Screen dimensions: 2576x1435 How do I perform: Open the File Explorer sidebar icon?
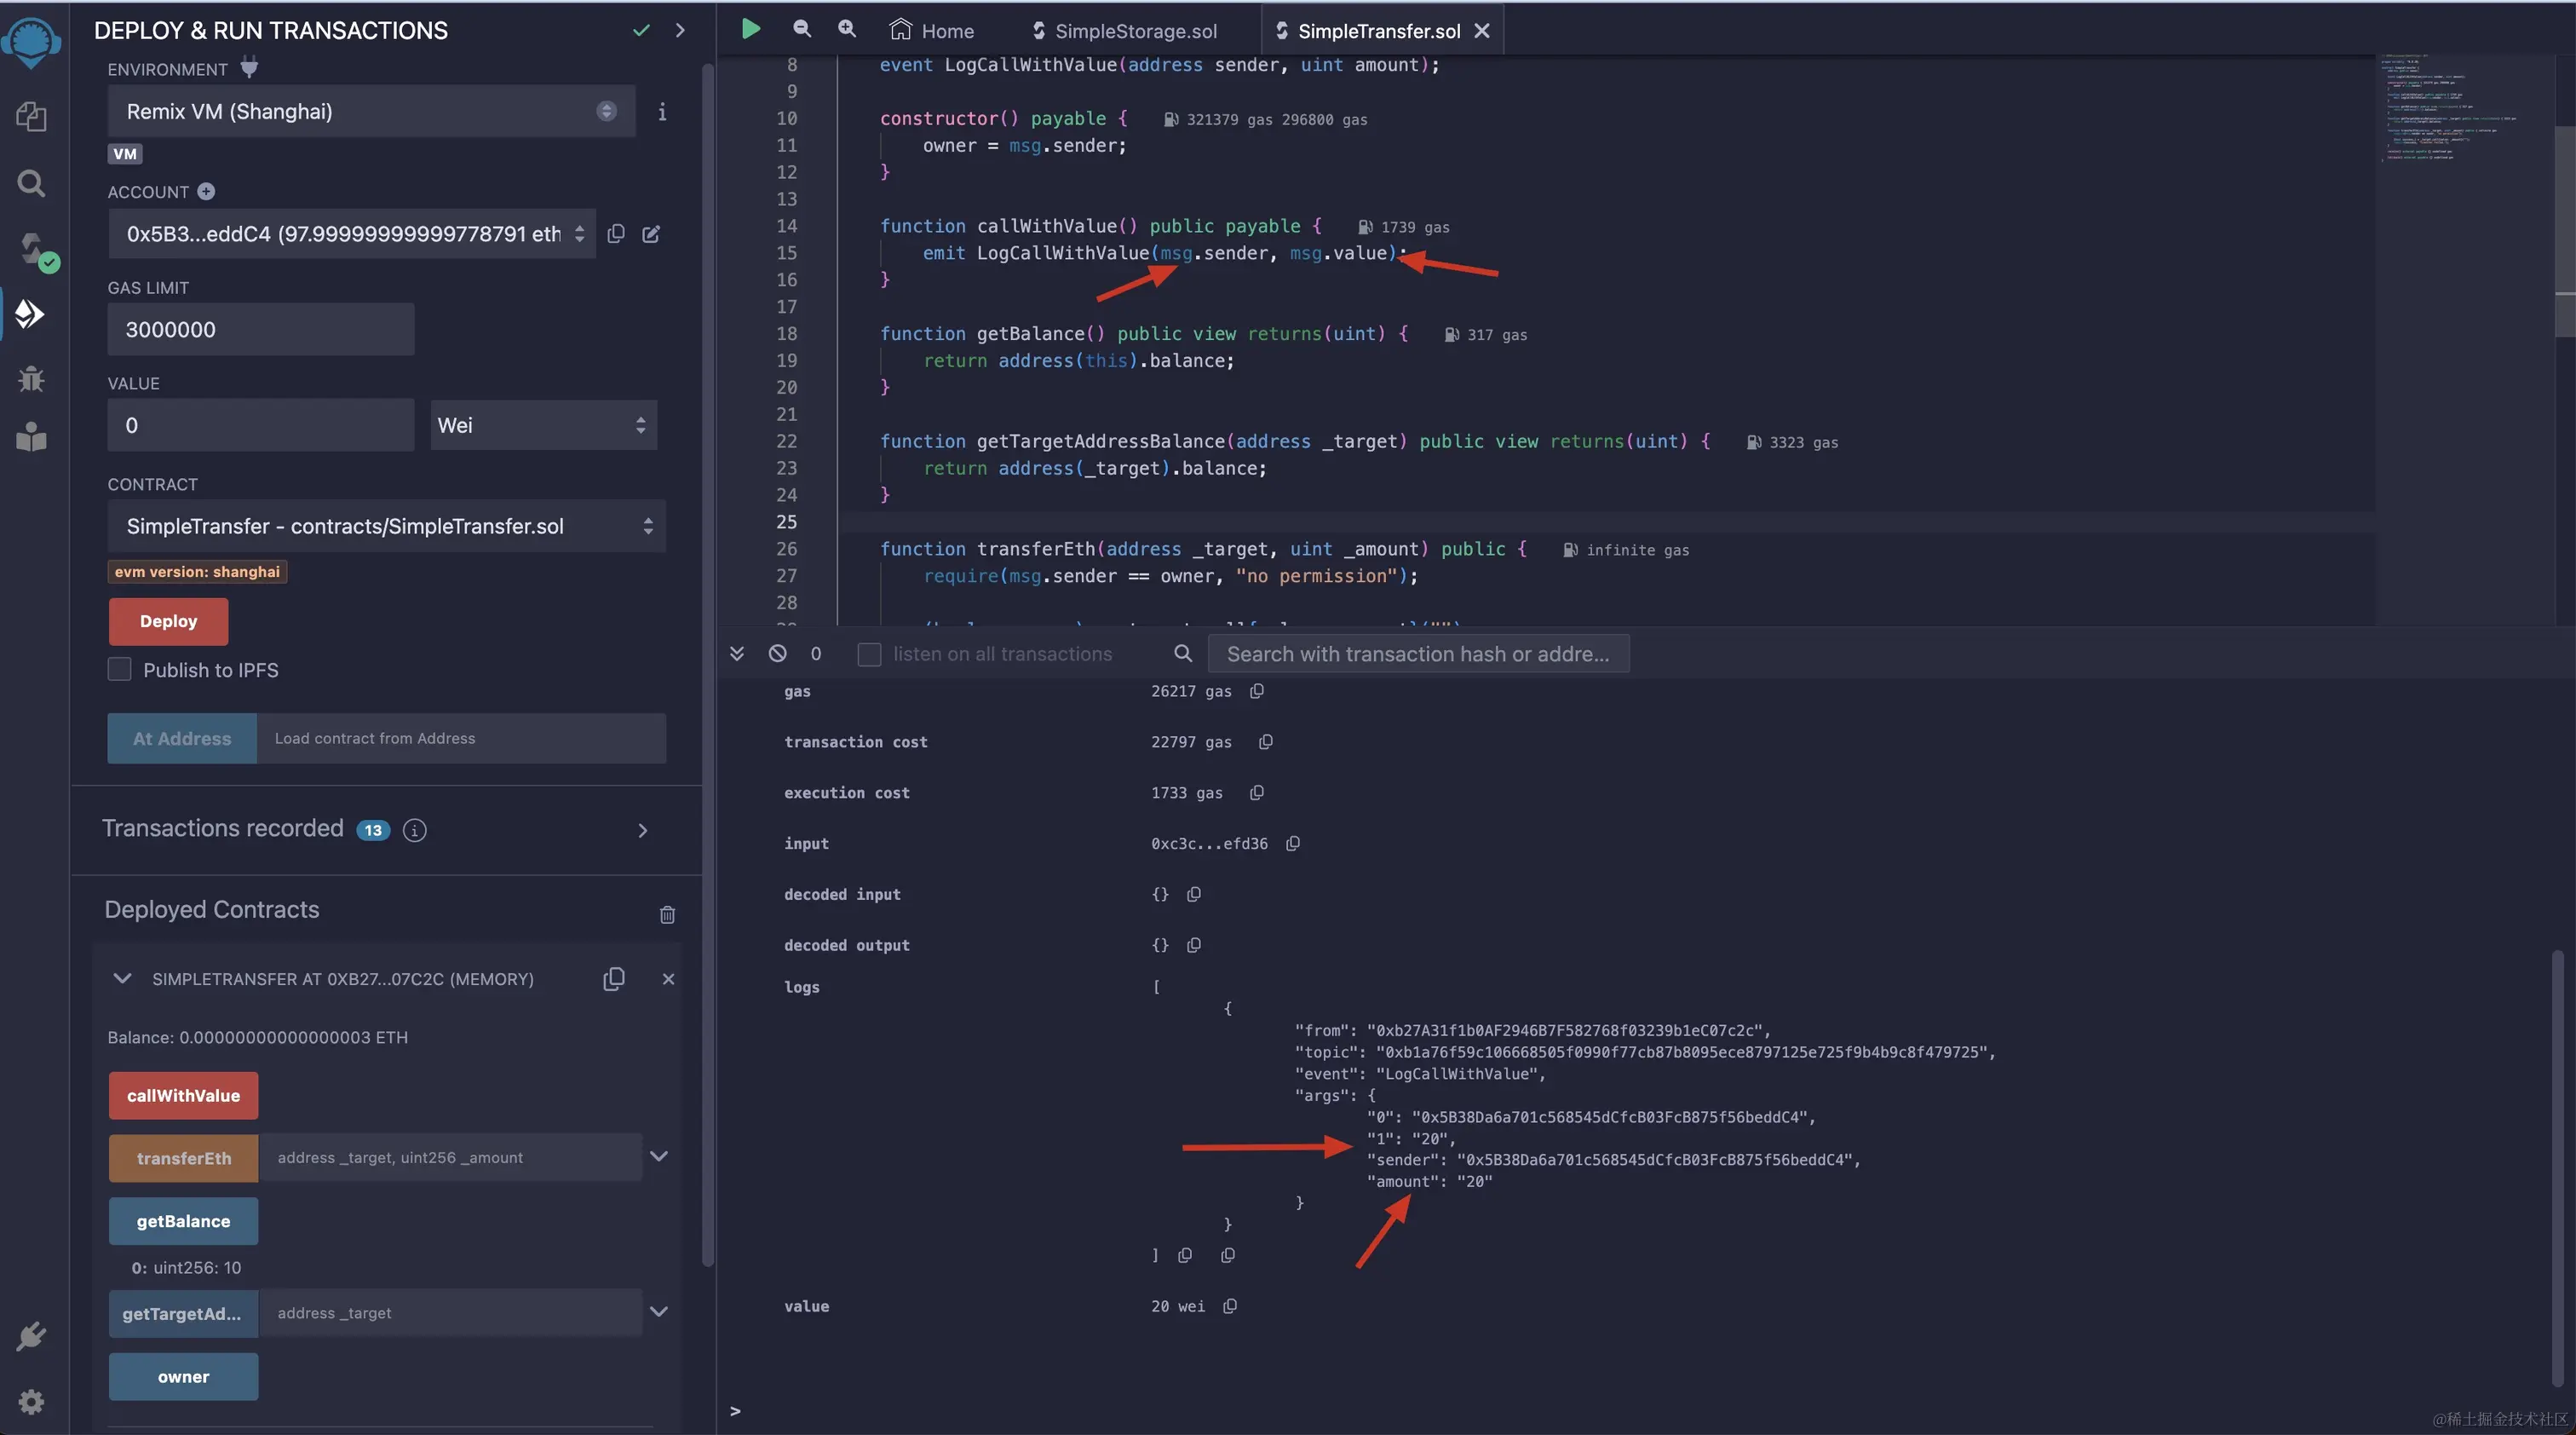pos(31,117)
